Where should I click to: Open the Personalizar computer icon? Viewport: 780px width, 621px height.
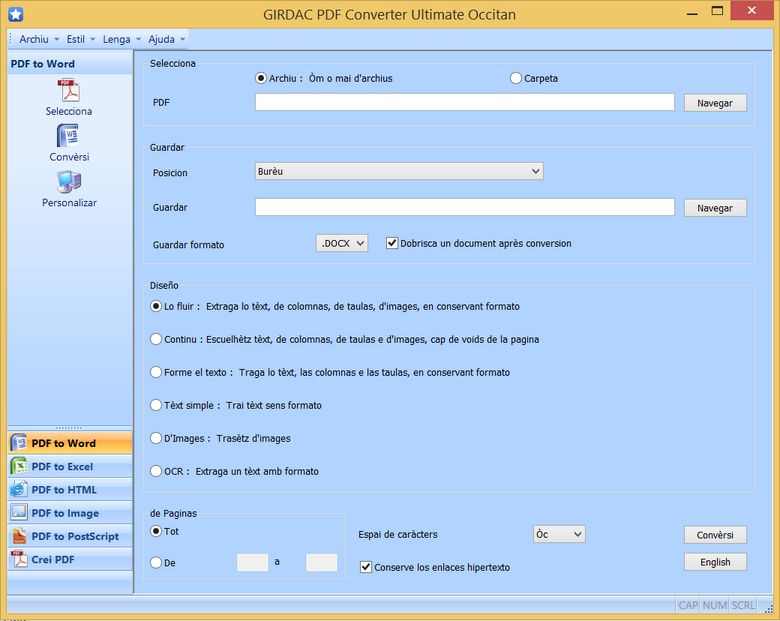[69, 182]
